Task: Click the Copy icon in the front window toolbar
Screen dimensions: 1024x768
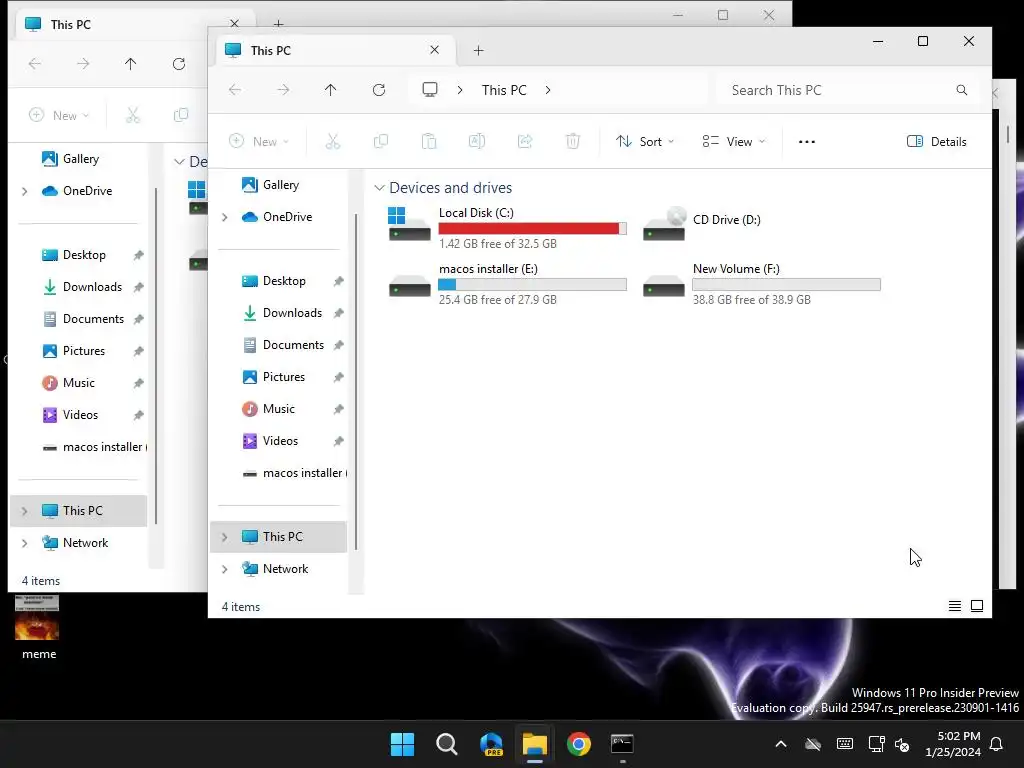Action: (381, 141)
